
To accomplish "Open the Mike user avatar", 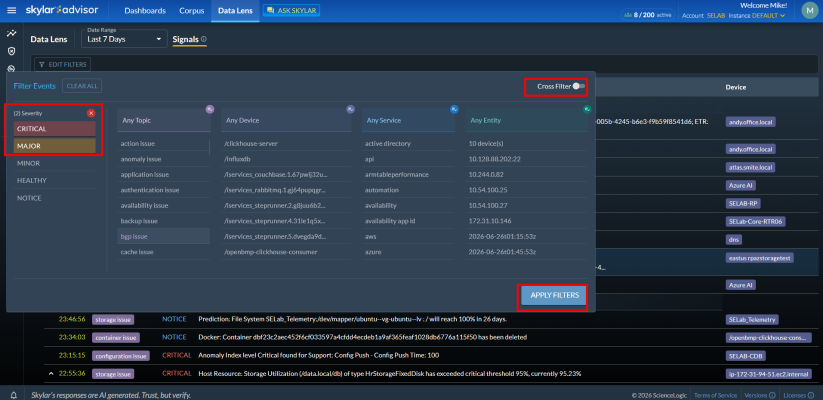I will click(x=809, y=10).
